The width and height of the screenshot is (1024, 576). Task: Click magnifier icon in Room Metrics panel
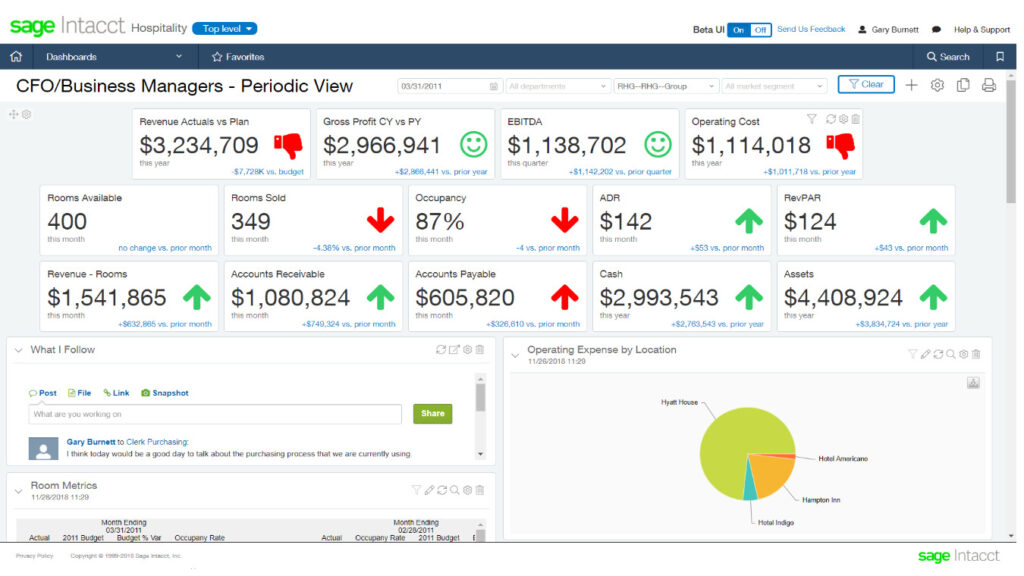455,490
